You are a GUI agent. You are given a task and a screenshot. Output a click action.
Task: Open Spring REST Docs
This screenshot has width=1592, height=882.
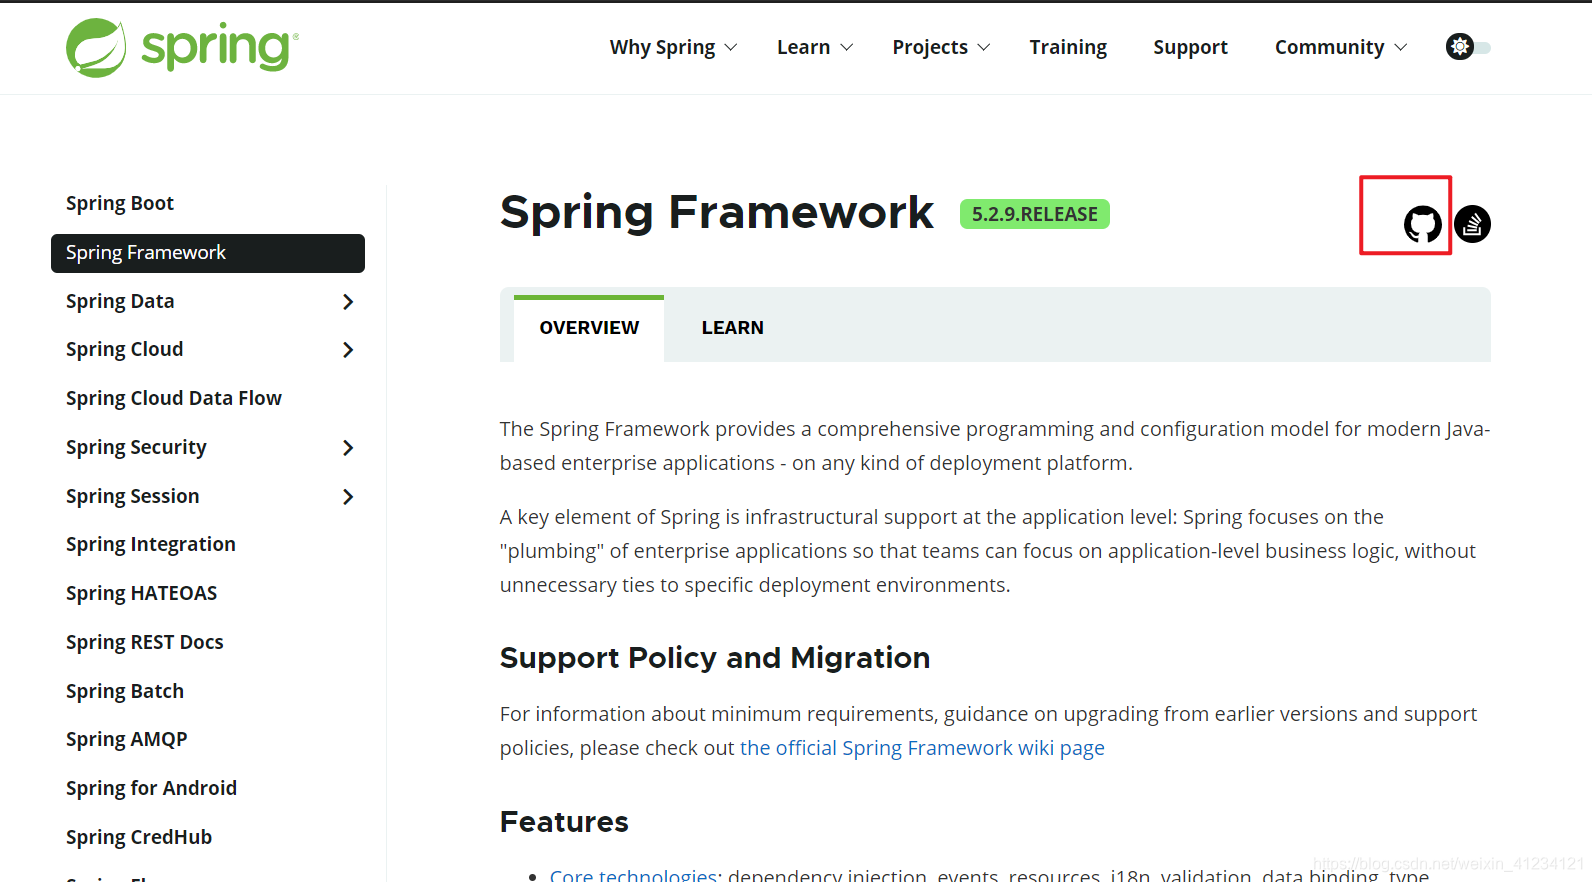point(145,642)
